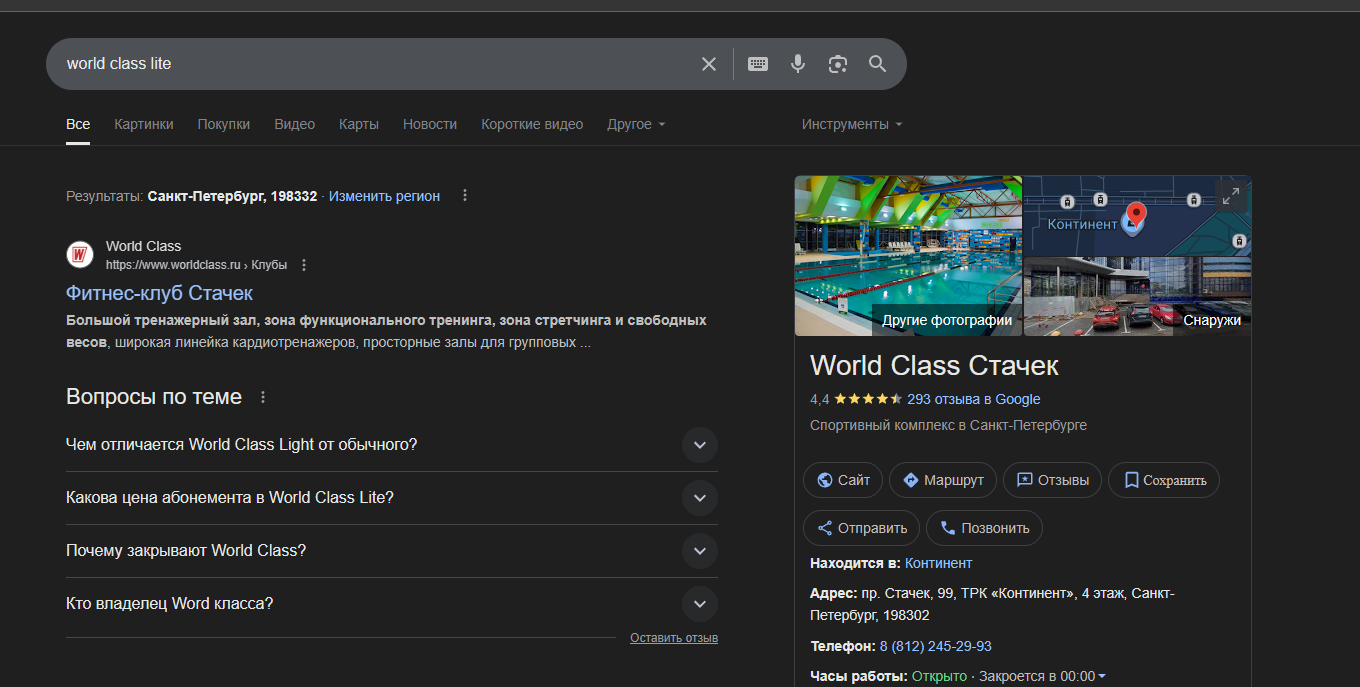This screenshot has height=687, width=1360.
Task: Expand 'Кто владелец Word класса?' question
Action: [392, 604]
